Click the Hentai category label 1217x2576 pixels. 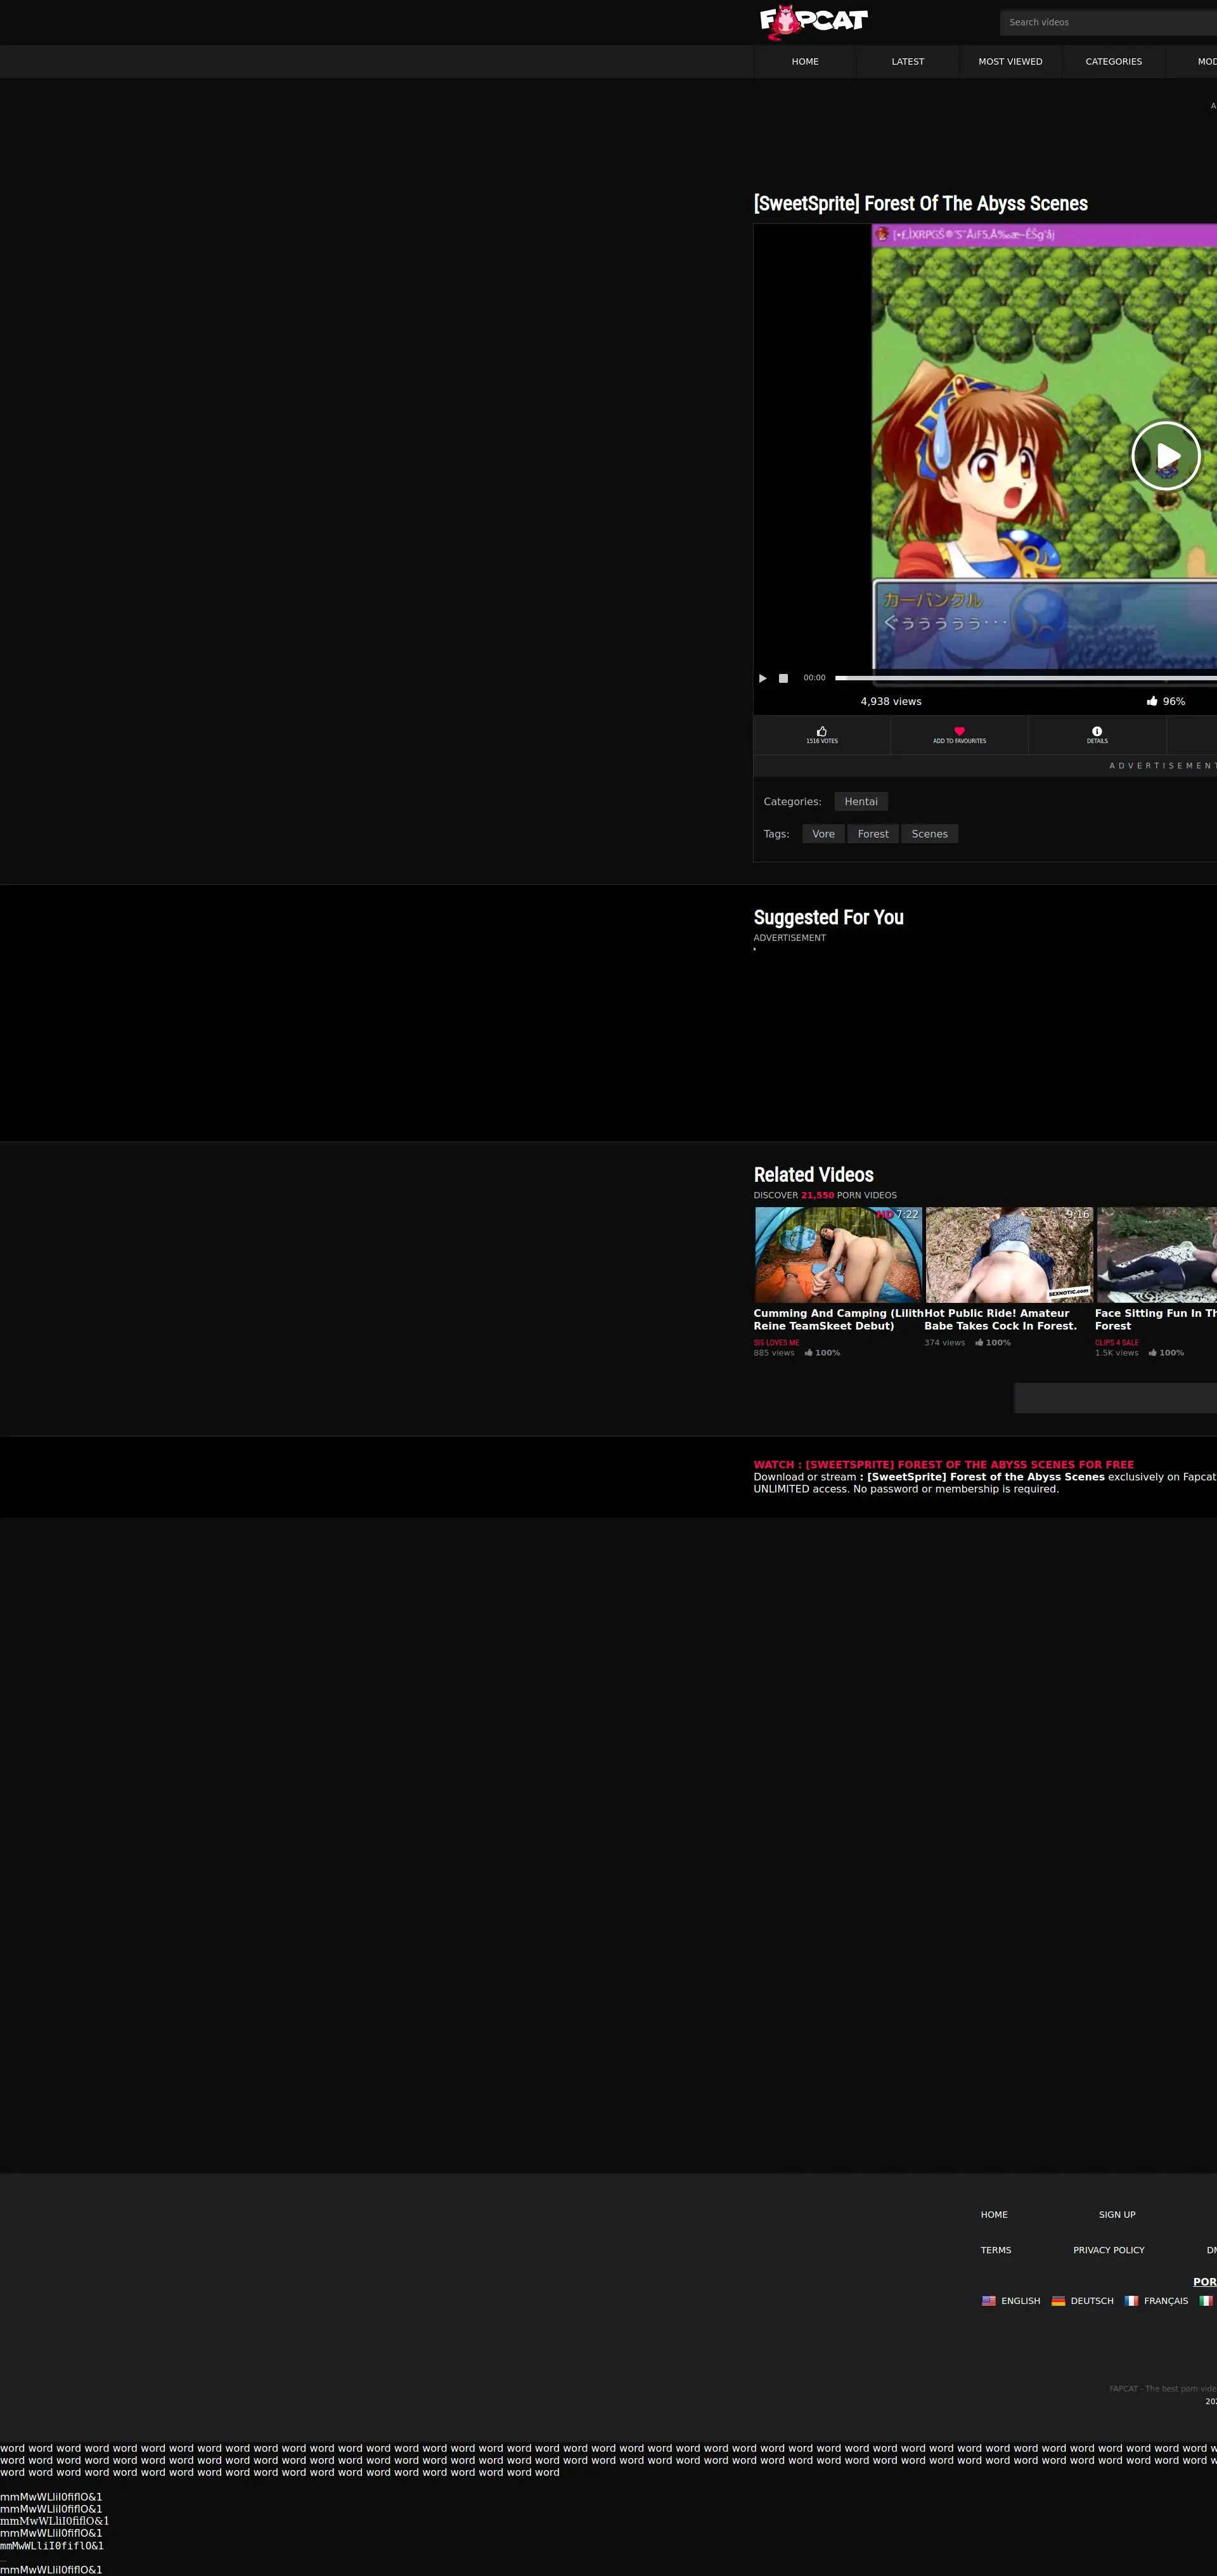pyautogui.click(x=860, y=802)
